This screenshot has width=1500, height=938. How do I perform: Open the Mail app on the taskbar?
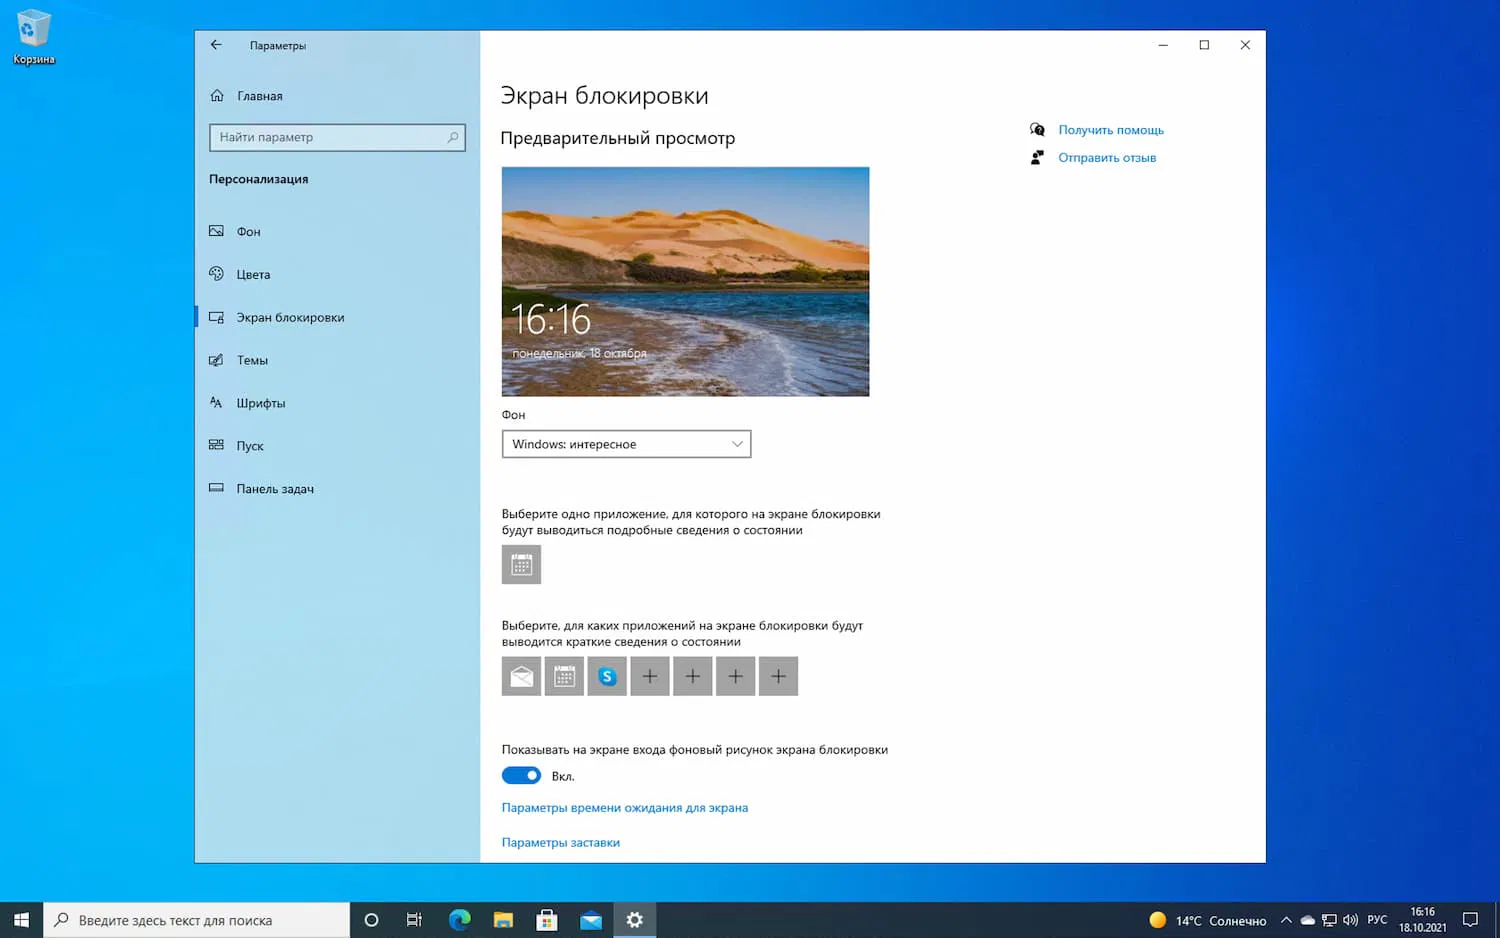click(x=591, y=920)
